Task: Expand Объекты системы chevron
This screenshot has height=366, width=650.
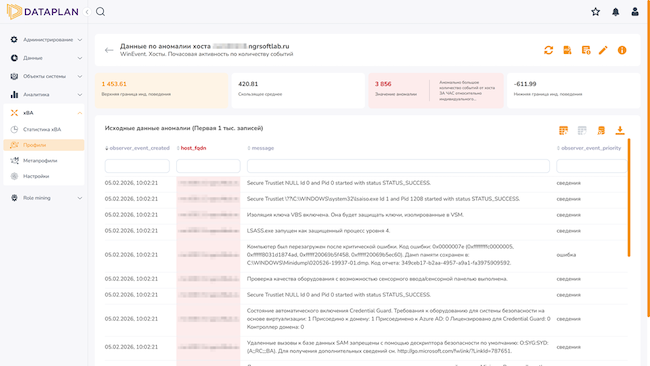Action: pyautogui.click(x=80, y=76)
